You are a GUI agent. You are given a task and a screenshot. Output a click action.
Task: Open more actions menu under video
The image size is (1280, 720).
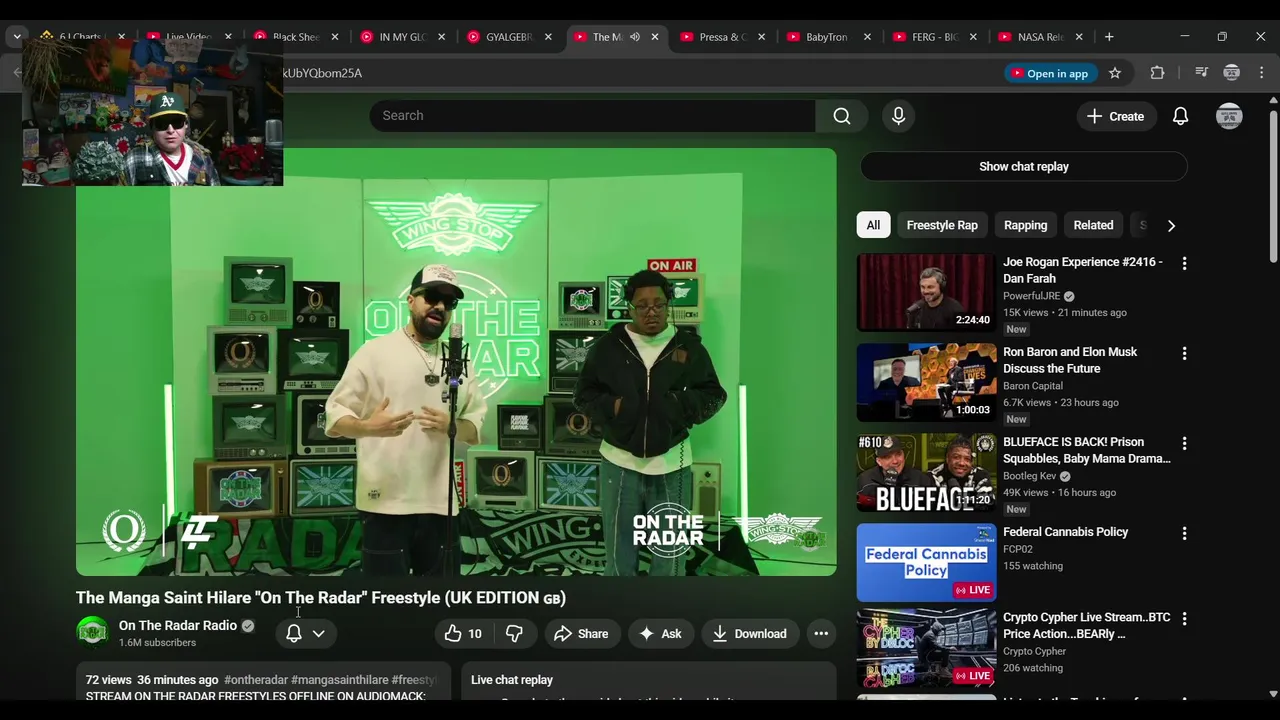(821, 634)
